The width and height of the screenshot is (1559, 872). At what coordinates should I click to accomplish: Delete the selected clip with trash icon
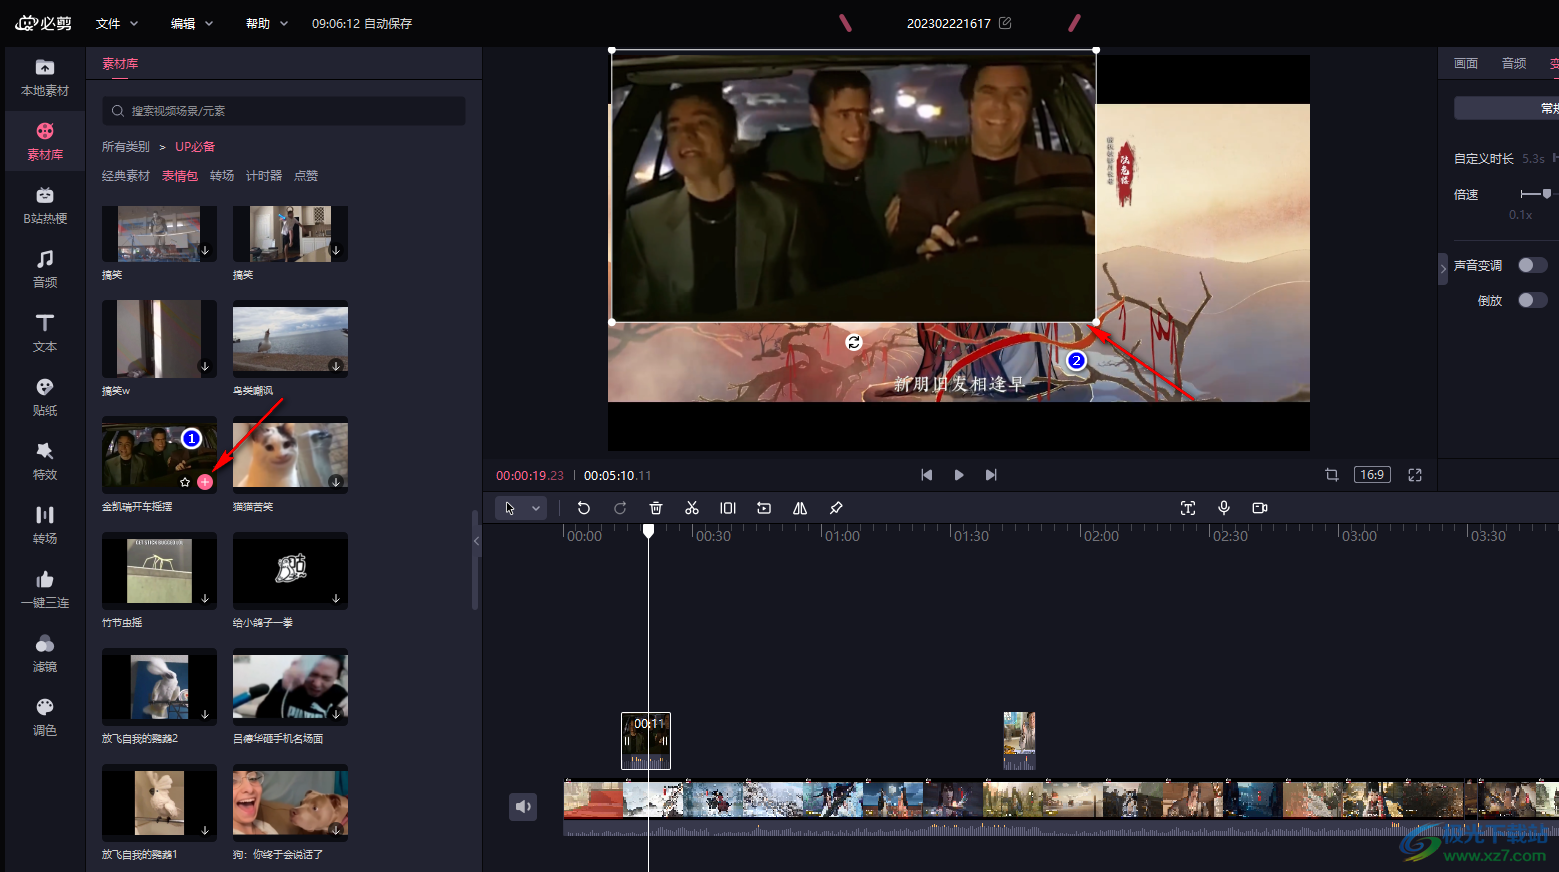click(x=656, y=508)
